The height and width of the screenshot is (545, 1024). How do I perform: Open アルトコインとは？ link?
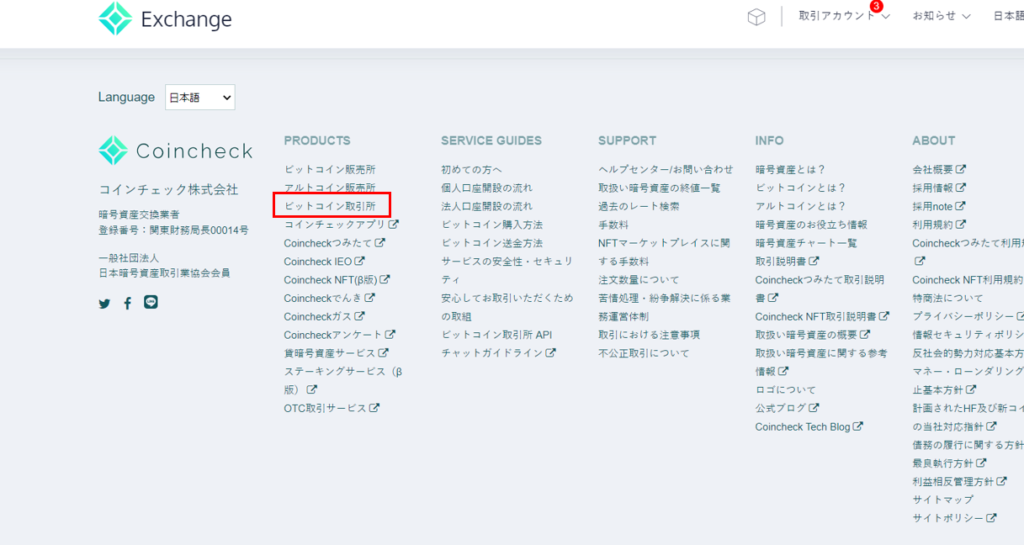[x=801, y=206]
